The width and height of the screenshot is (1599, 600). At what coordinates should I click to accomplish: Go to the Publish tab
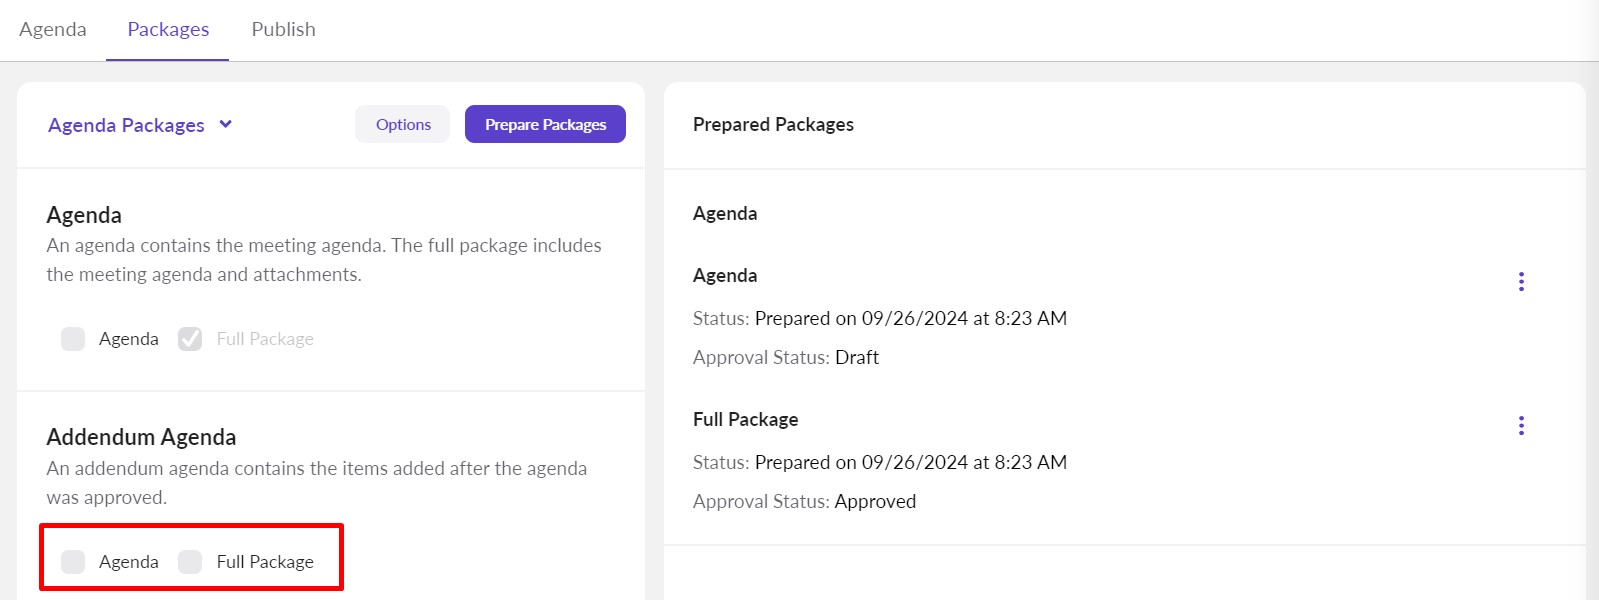pyautogui.click(x=283, y=30)
